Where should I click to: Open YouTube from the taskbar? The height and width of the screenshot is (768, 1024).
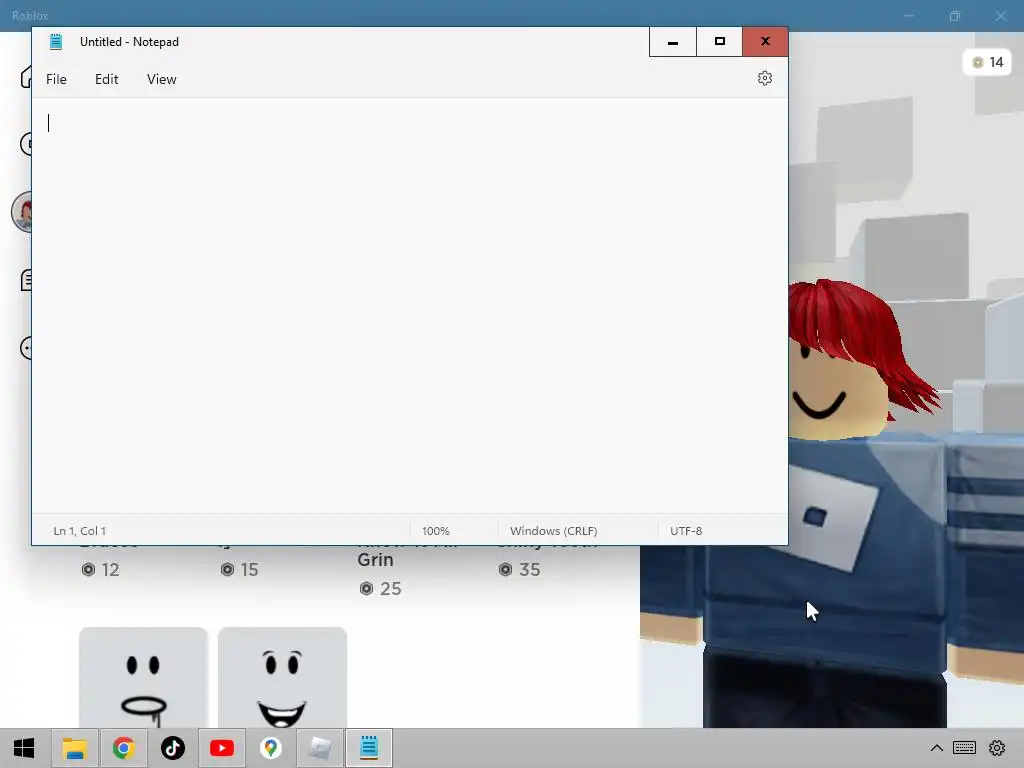tap(222, 748)
